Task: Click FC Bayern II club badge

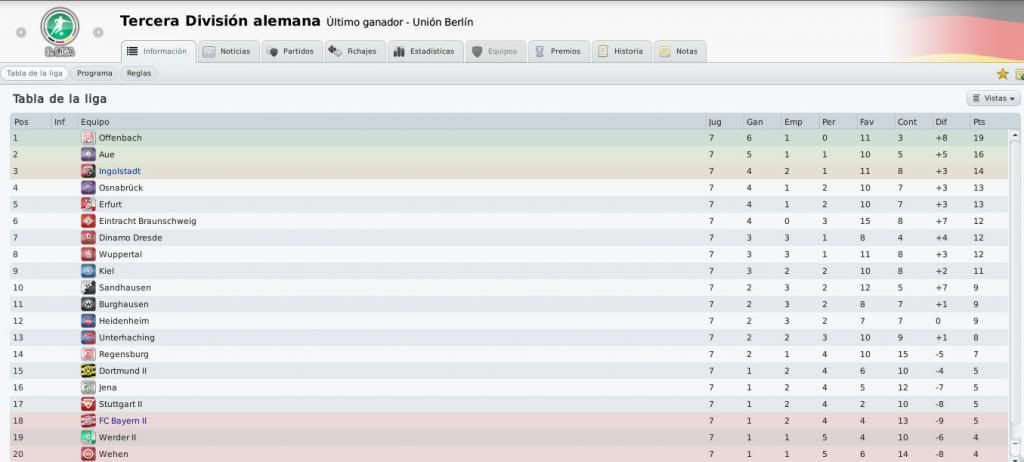Action: (88, 421)
